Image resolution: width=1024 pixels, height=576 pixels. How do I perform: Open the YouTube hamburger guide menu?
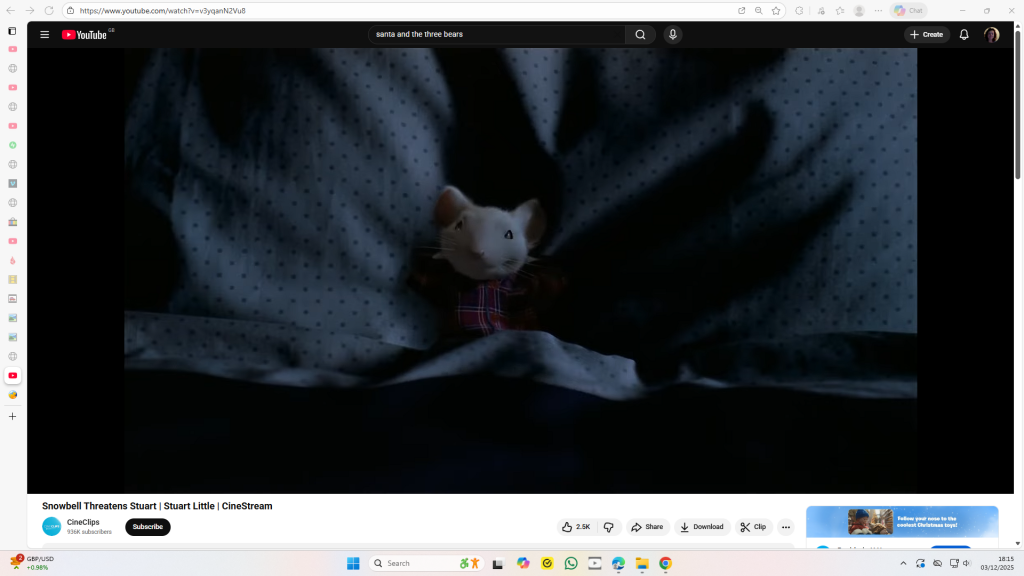pyautogui.click(x=44, y=34)
